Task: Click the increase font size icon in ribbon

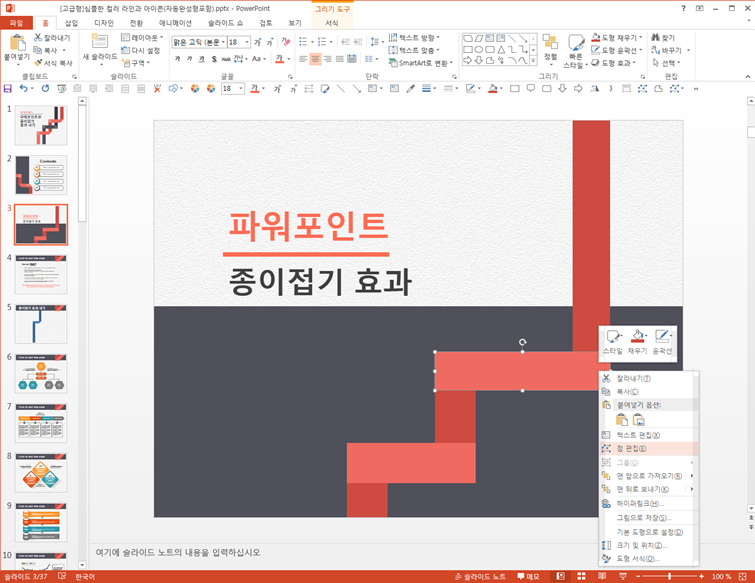Action: click(x=258, y=42)
